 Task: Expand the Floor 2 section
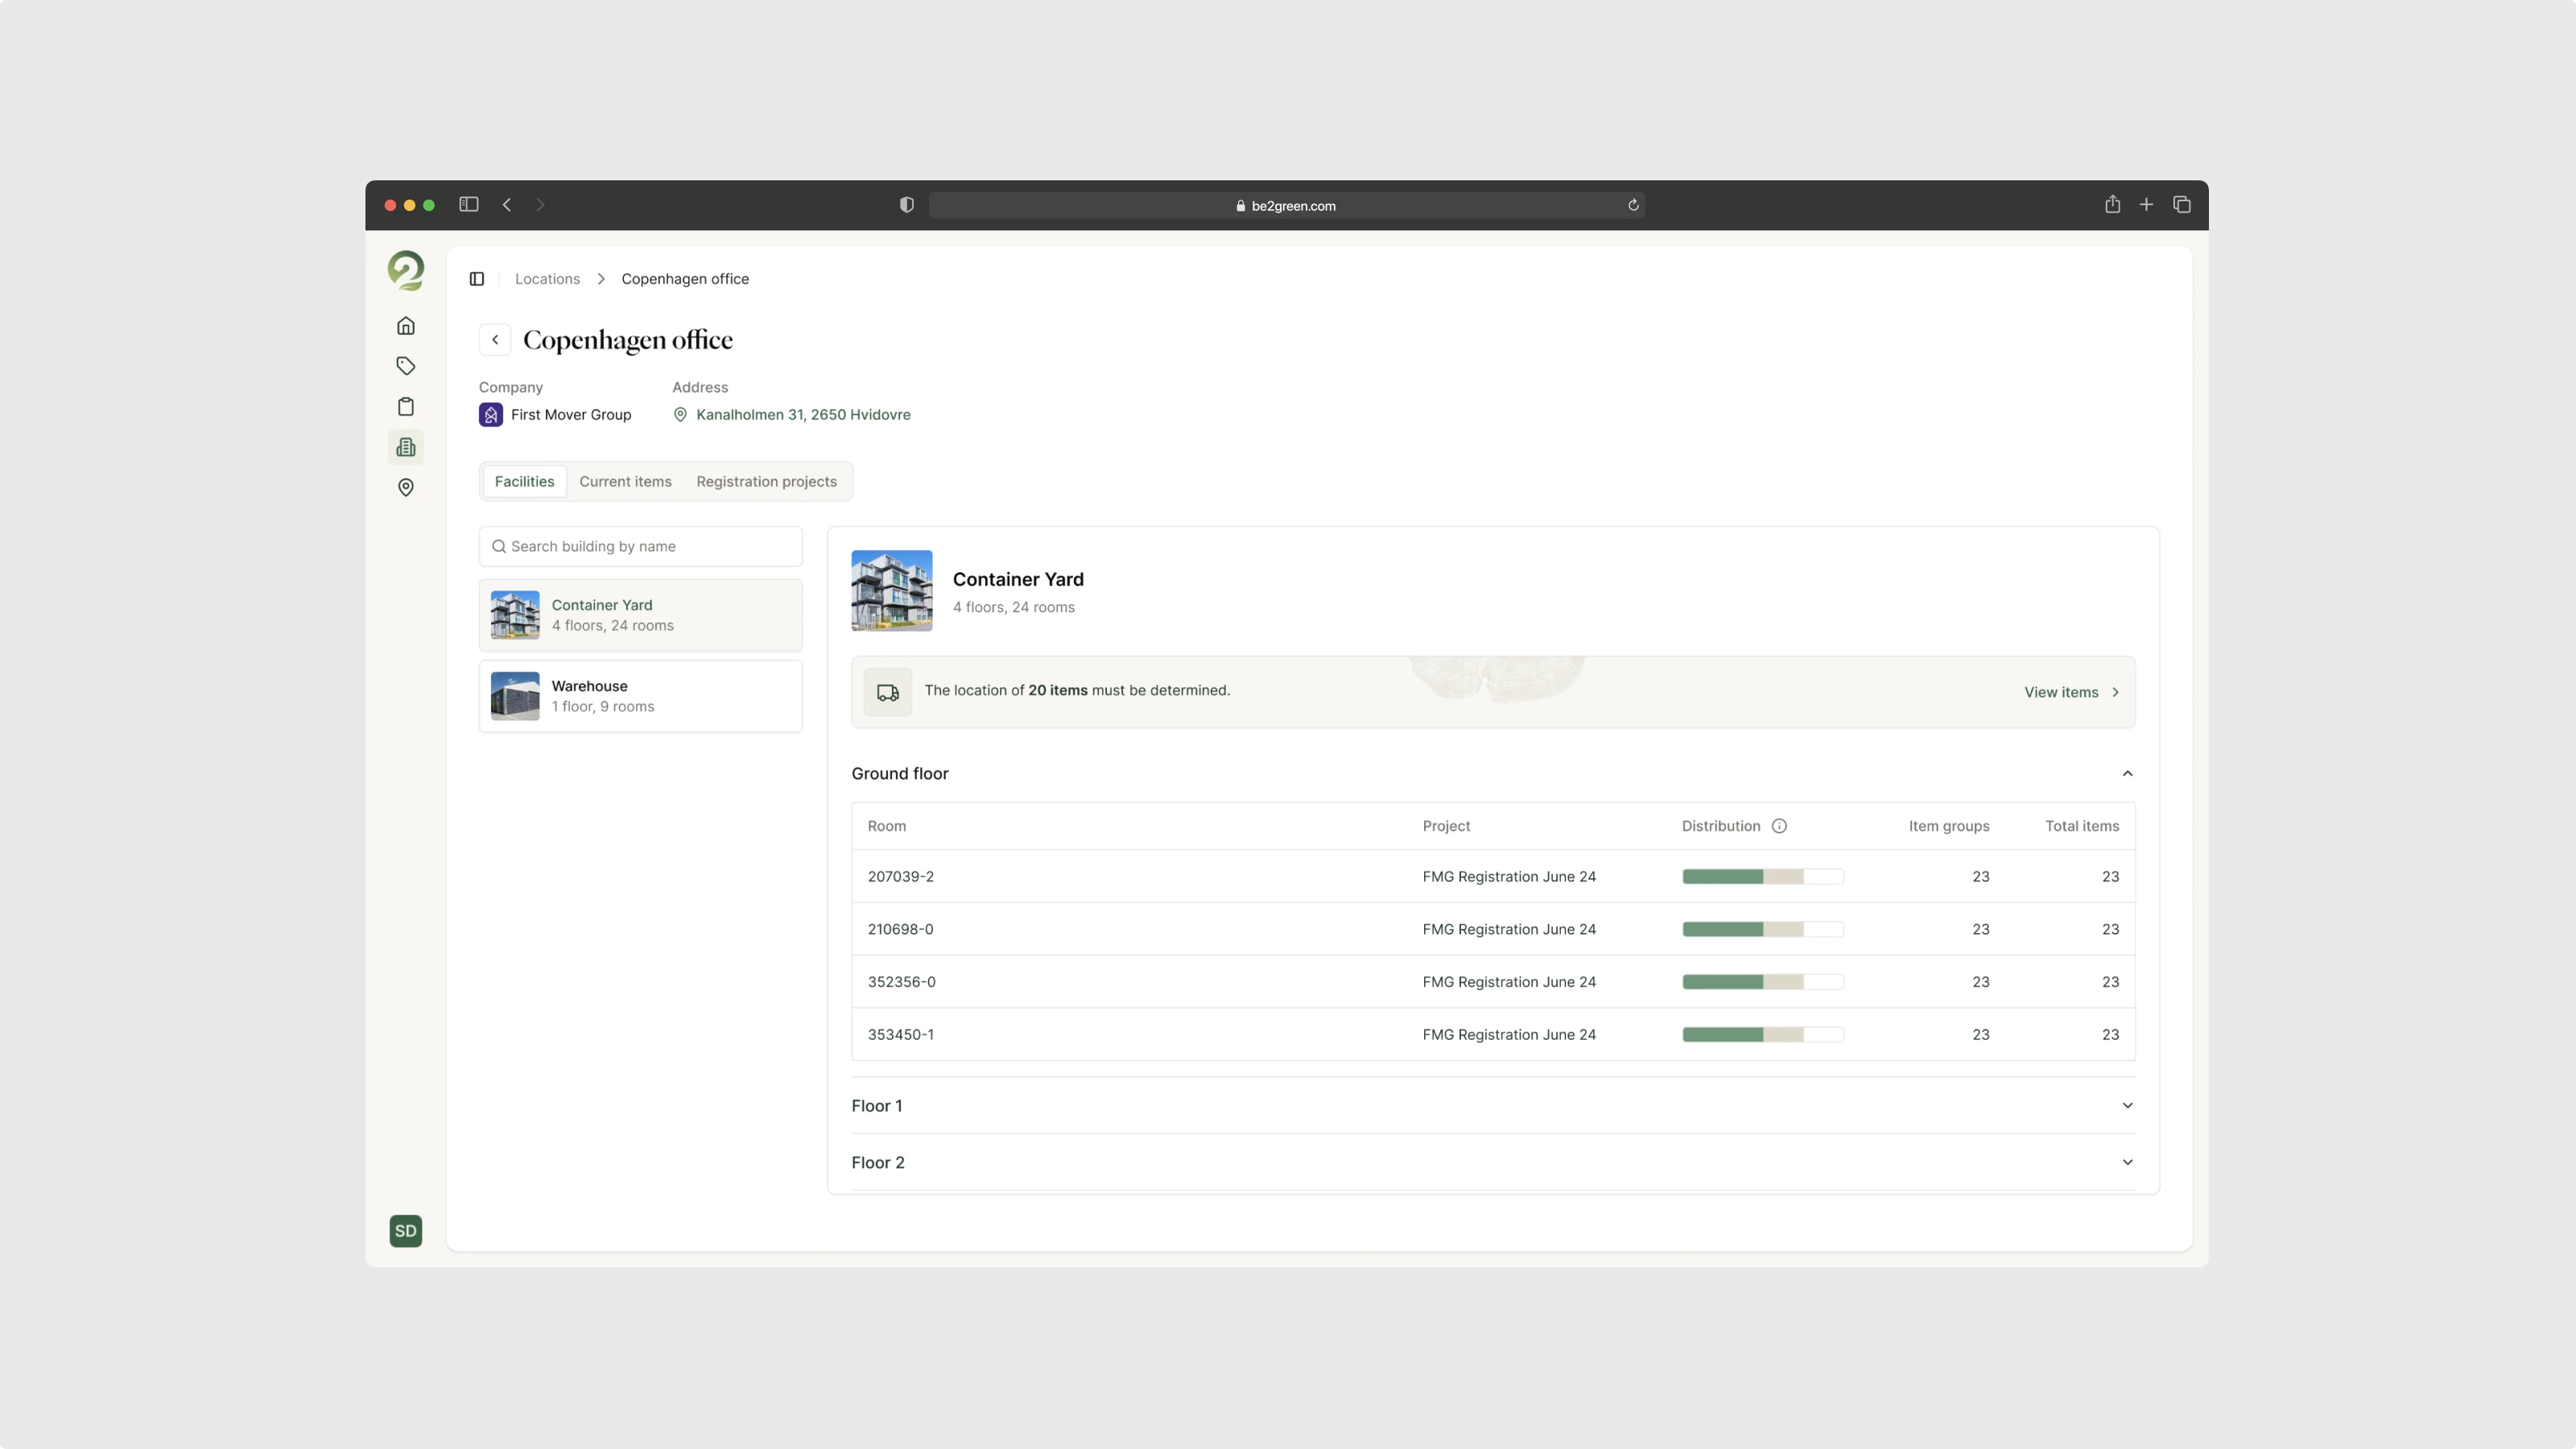(2127, 1162)
